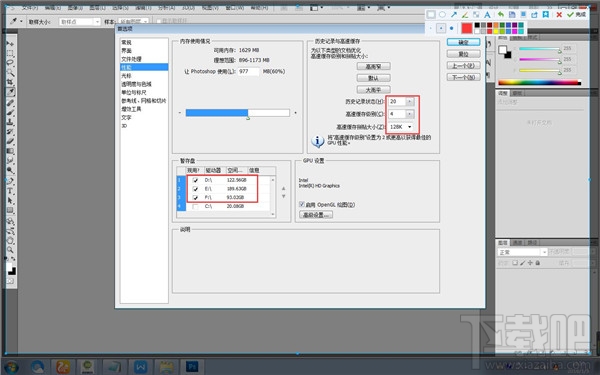Open the blend mode 正常 dropdown in Layers panel
Viewport: 600px width, 375px height.
(522, 252)
